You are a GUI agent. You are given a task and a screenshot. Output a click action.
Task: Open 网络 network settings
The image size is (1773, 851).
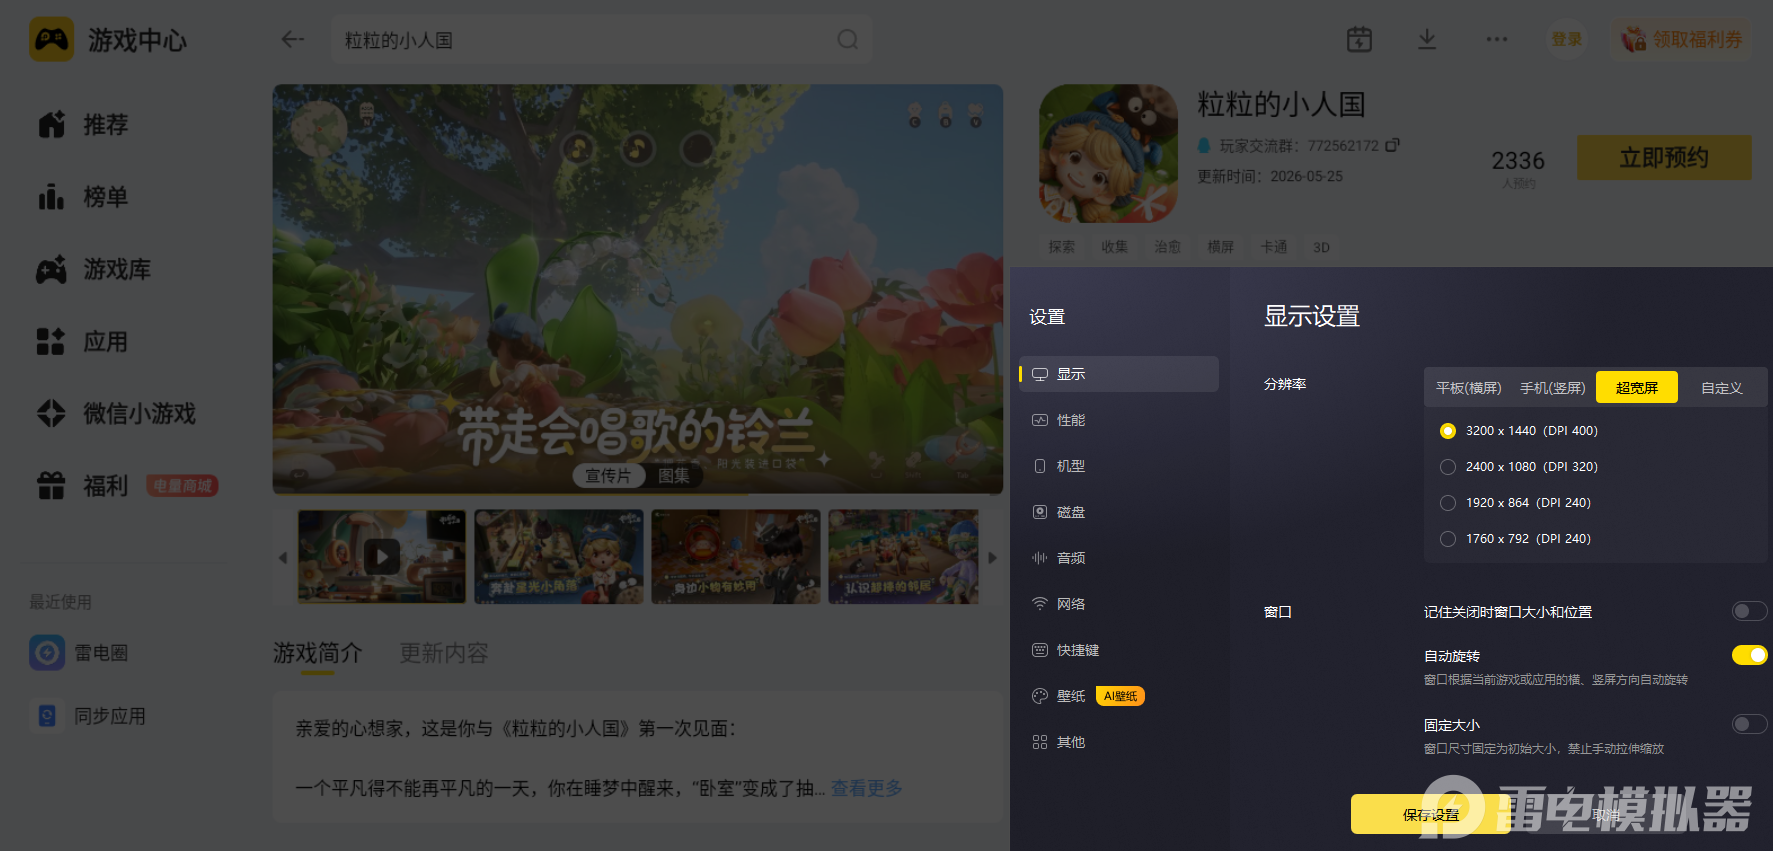pyautogui.click(x=1118, y=604)
